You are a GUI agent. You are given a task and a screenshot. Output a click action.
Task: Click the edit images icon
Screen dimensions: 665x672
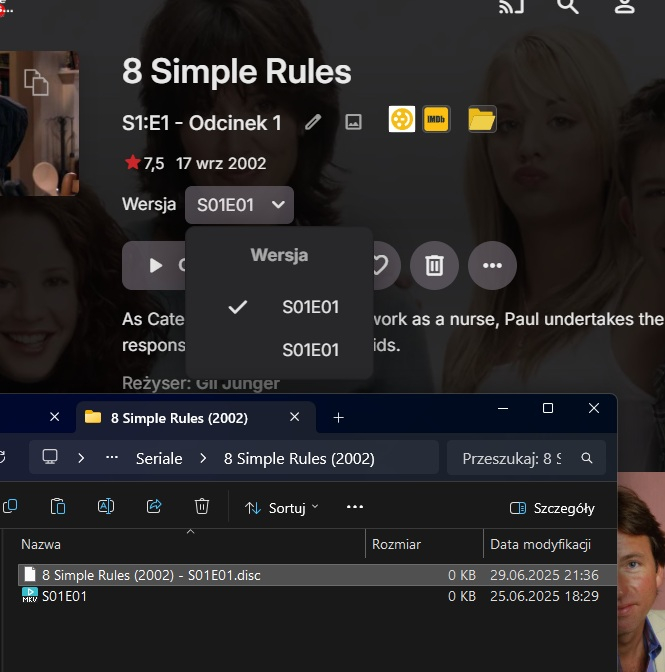[353, 122]
